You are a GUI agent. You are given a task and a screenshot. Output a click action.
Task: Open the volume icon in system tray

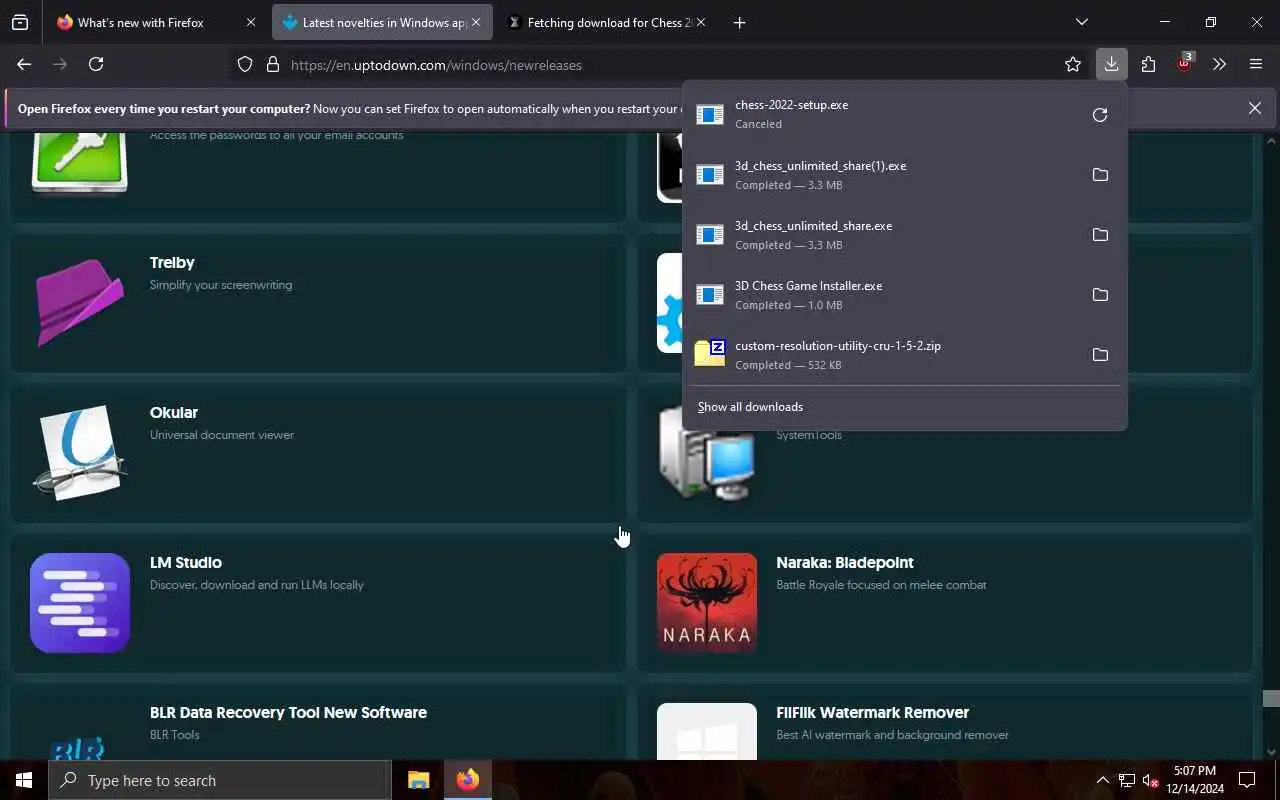pyautogui.click(x=1150, y=780)
